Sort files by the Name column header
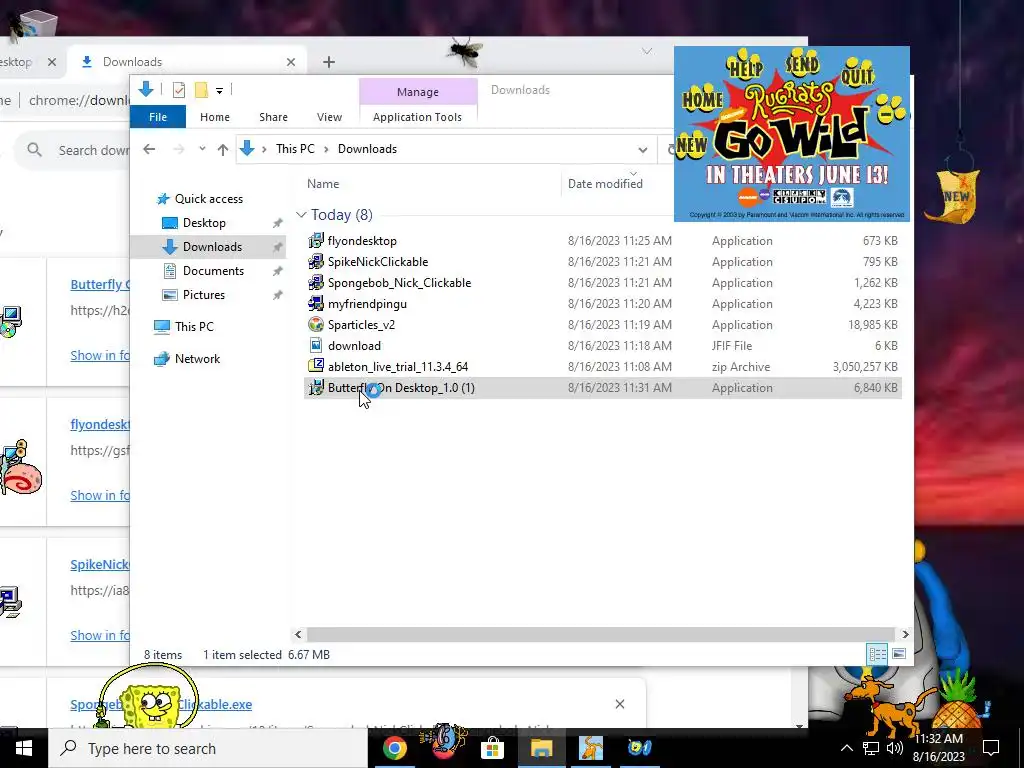This screenshot has height=768, width=1024. pyautogui.click(x=323, y=184)
